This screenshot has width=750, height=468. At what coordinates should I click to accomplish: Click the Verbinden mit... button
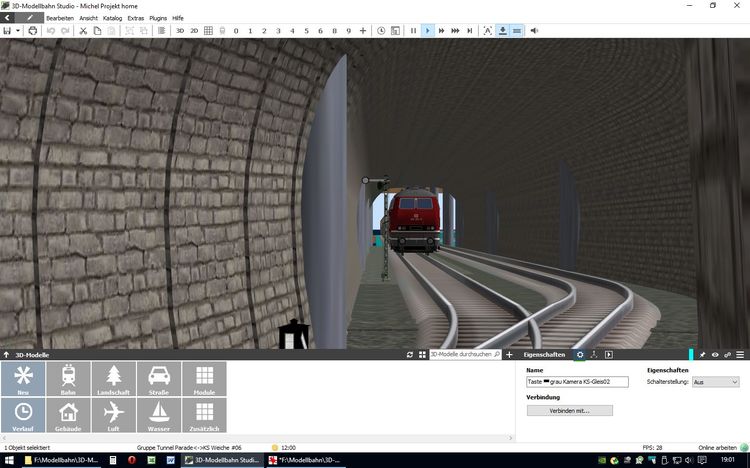[569, 410]
